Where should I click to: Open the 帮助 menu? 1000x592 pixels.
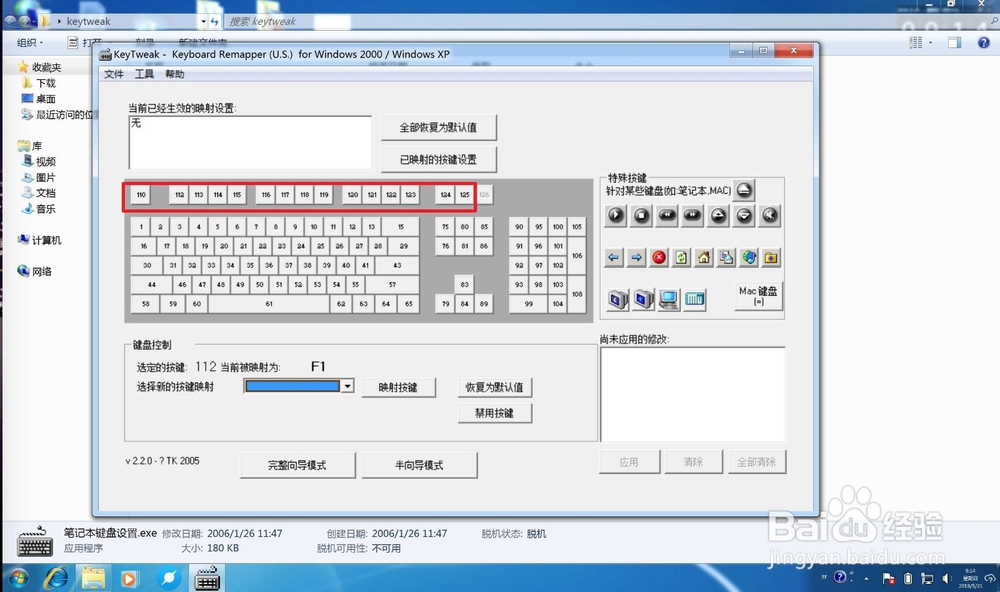pos(175,74)
